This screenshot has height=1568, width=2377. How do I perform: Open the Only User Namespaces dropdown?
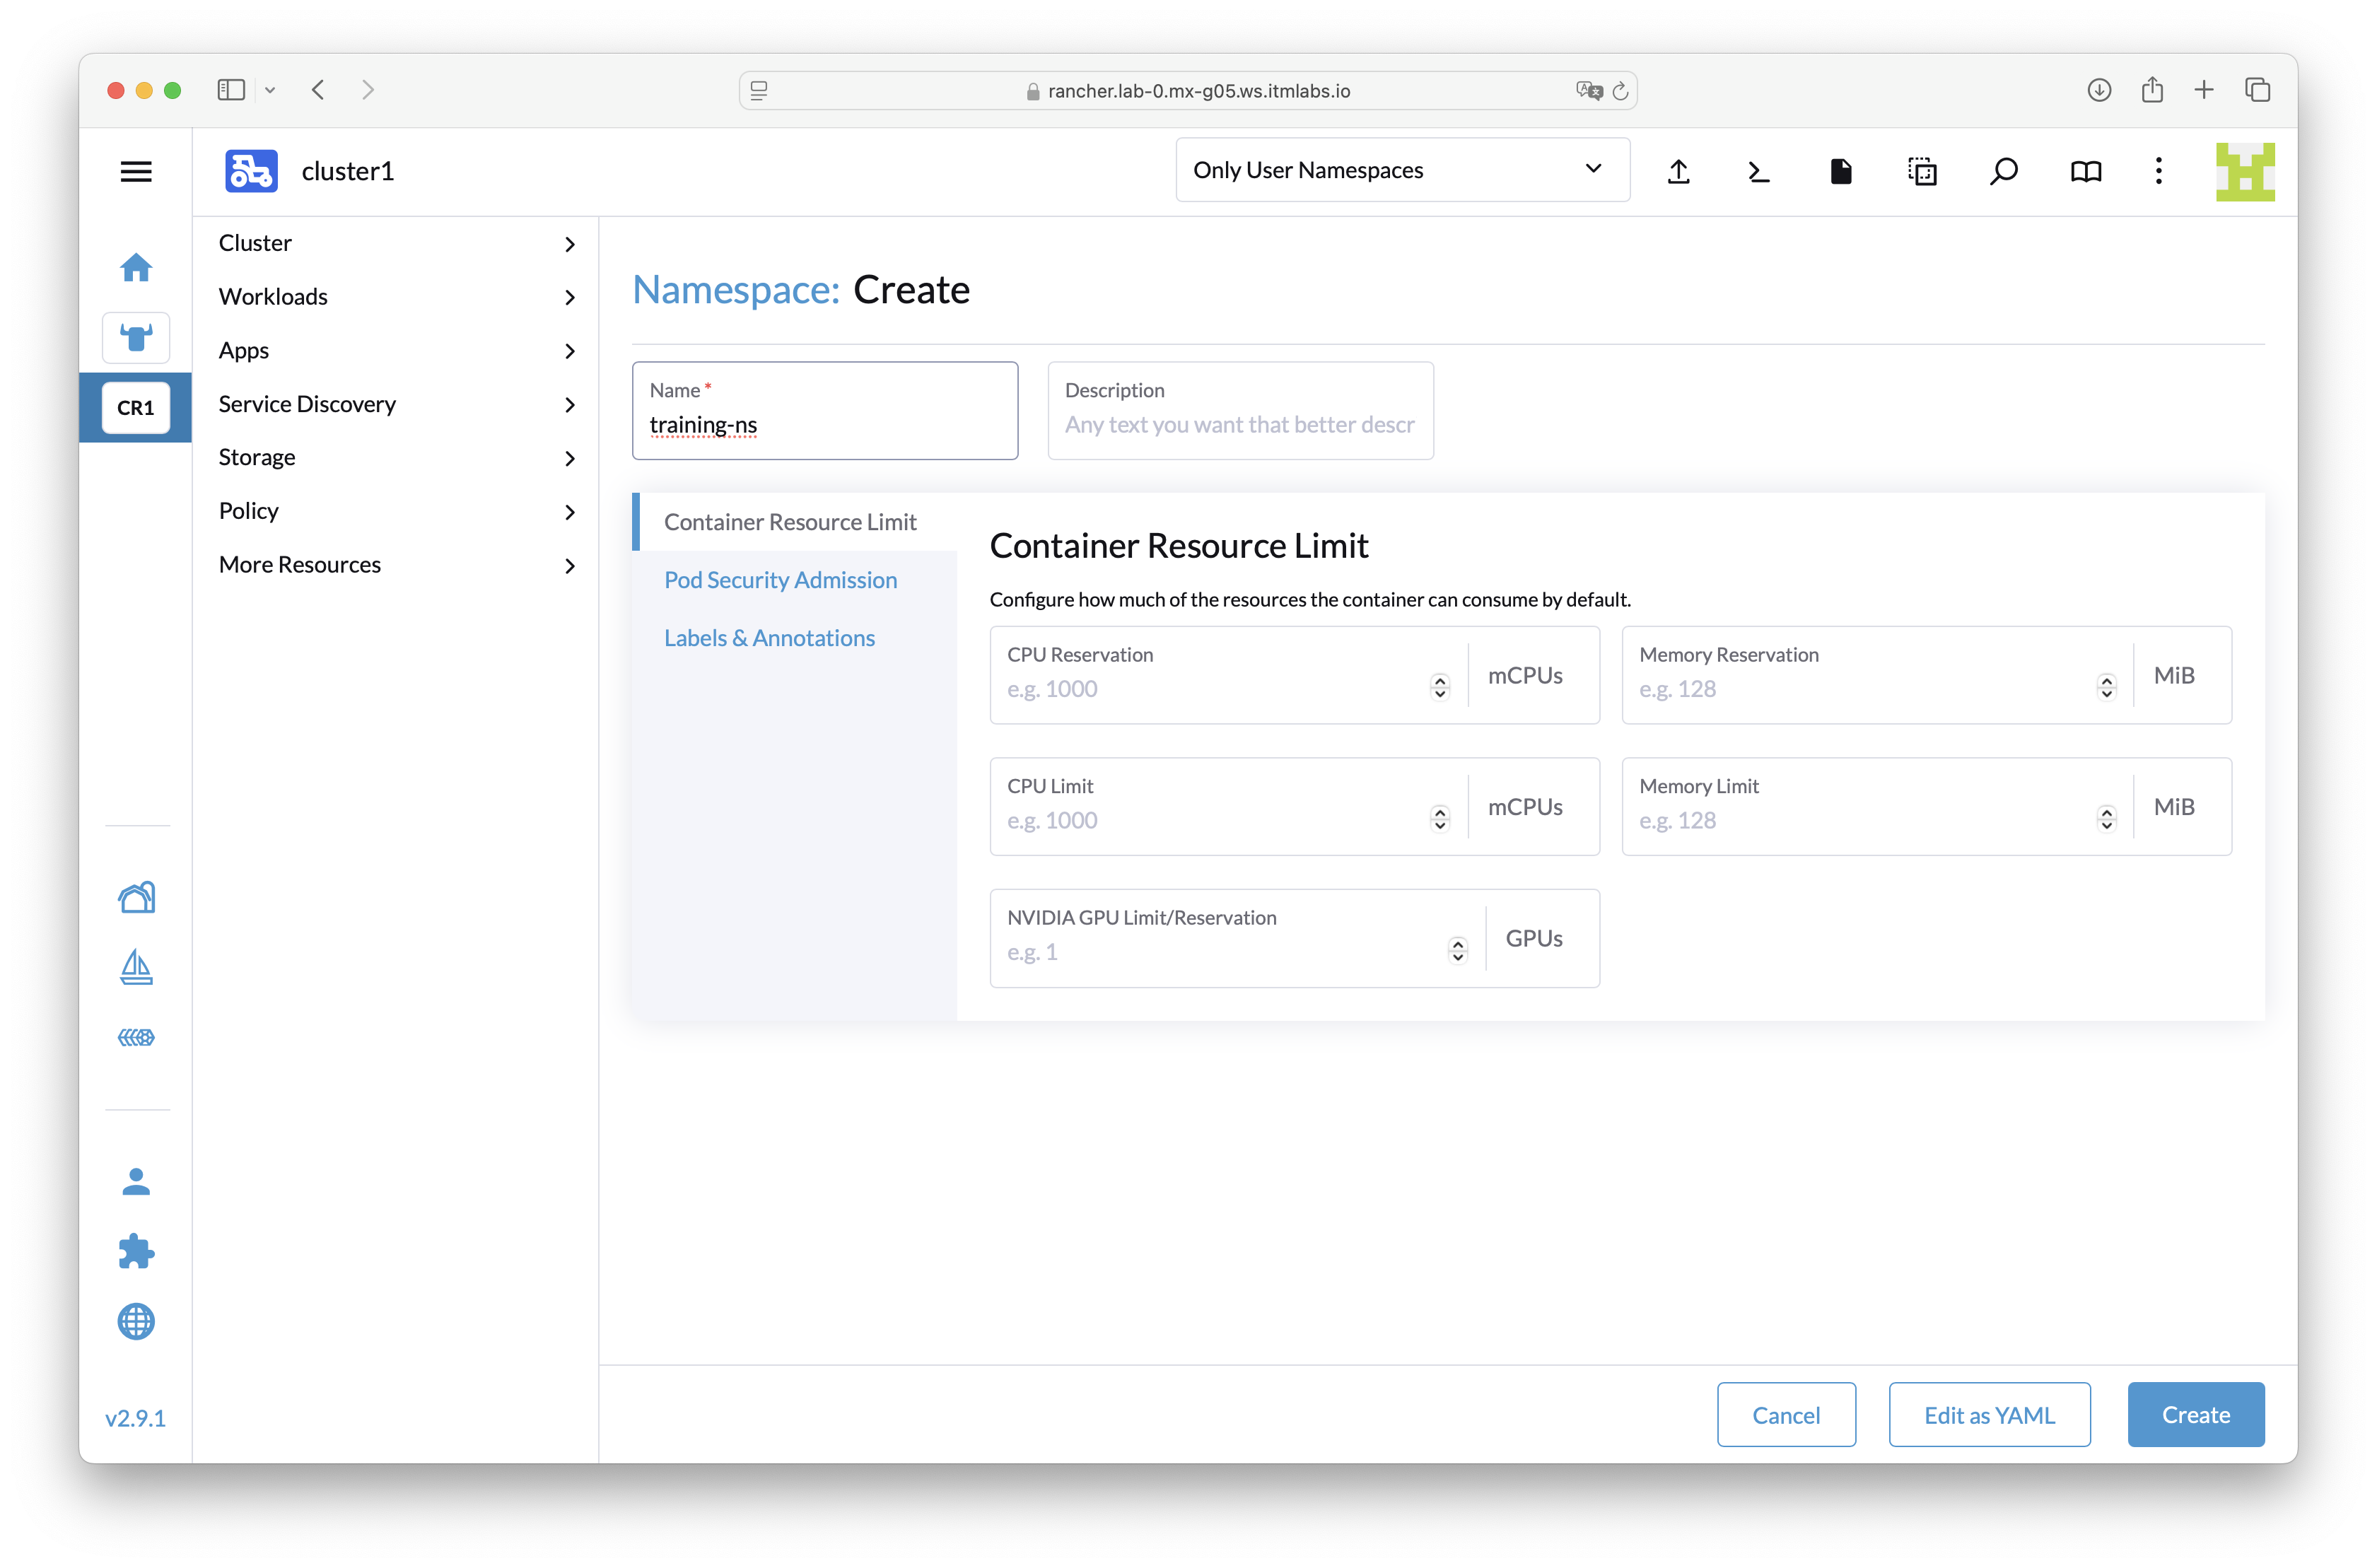tap(1402, 170)
